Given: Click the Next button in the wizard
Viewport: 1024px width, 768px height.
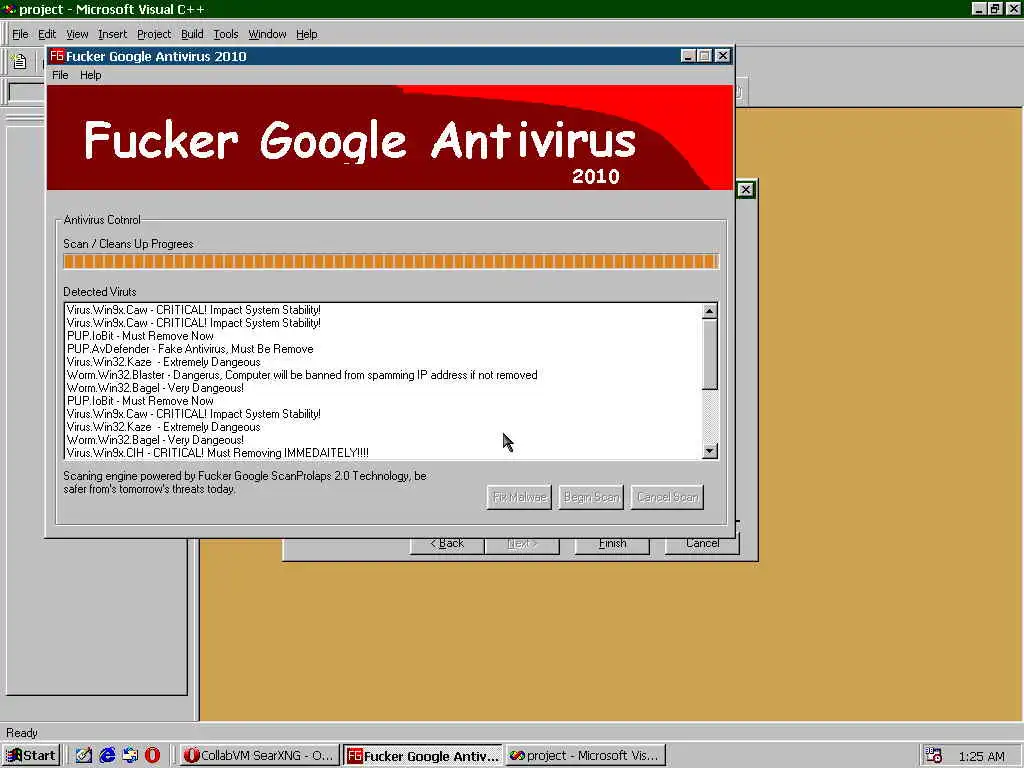Looking at the screenshot, I should [x=522, y=544].
